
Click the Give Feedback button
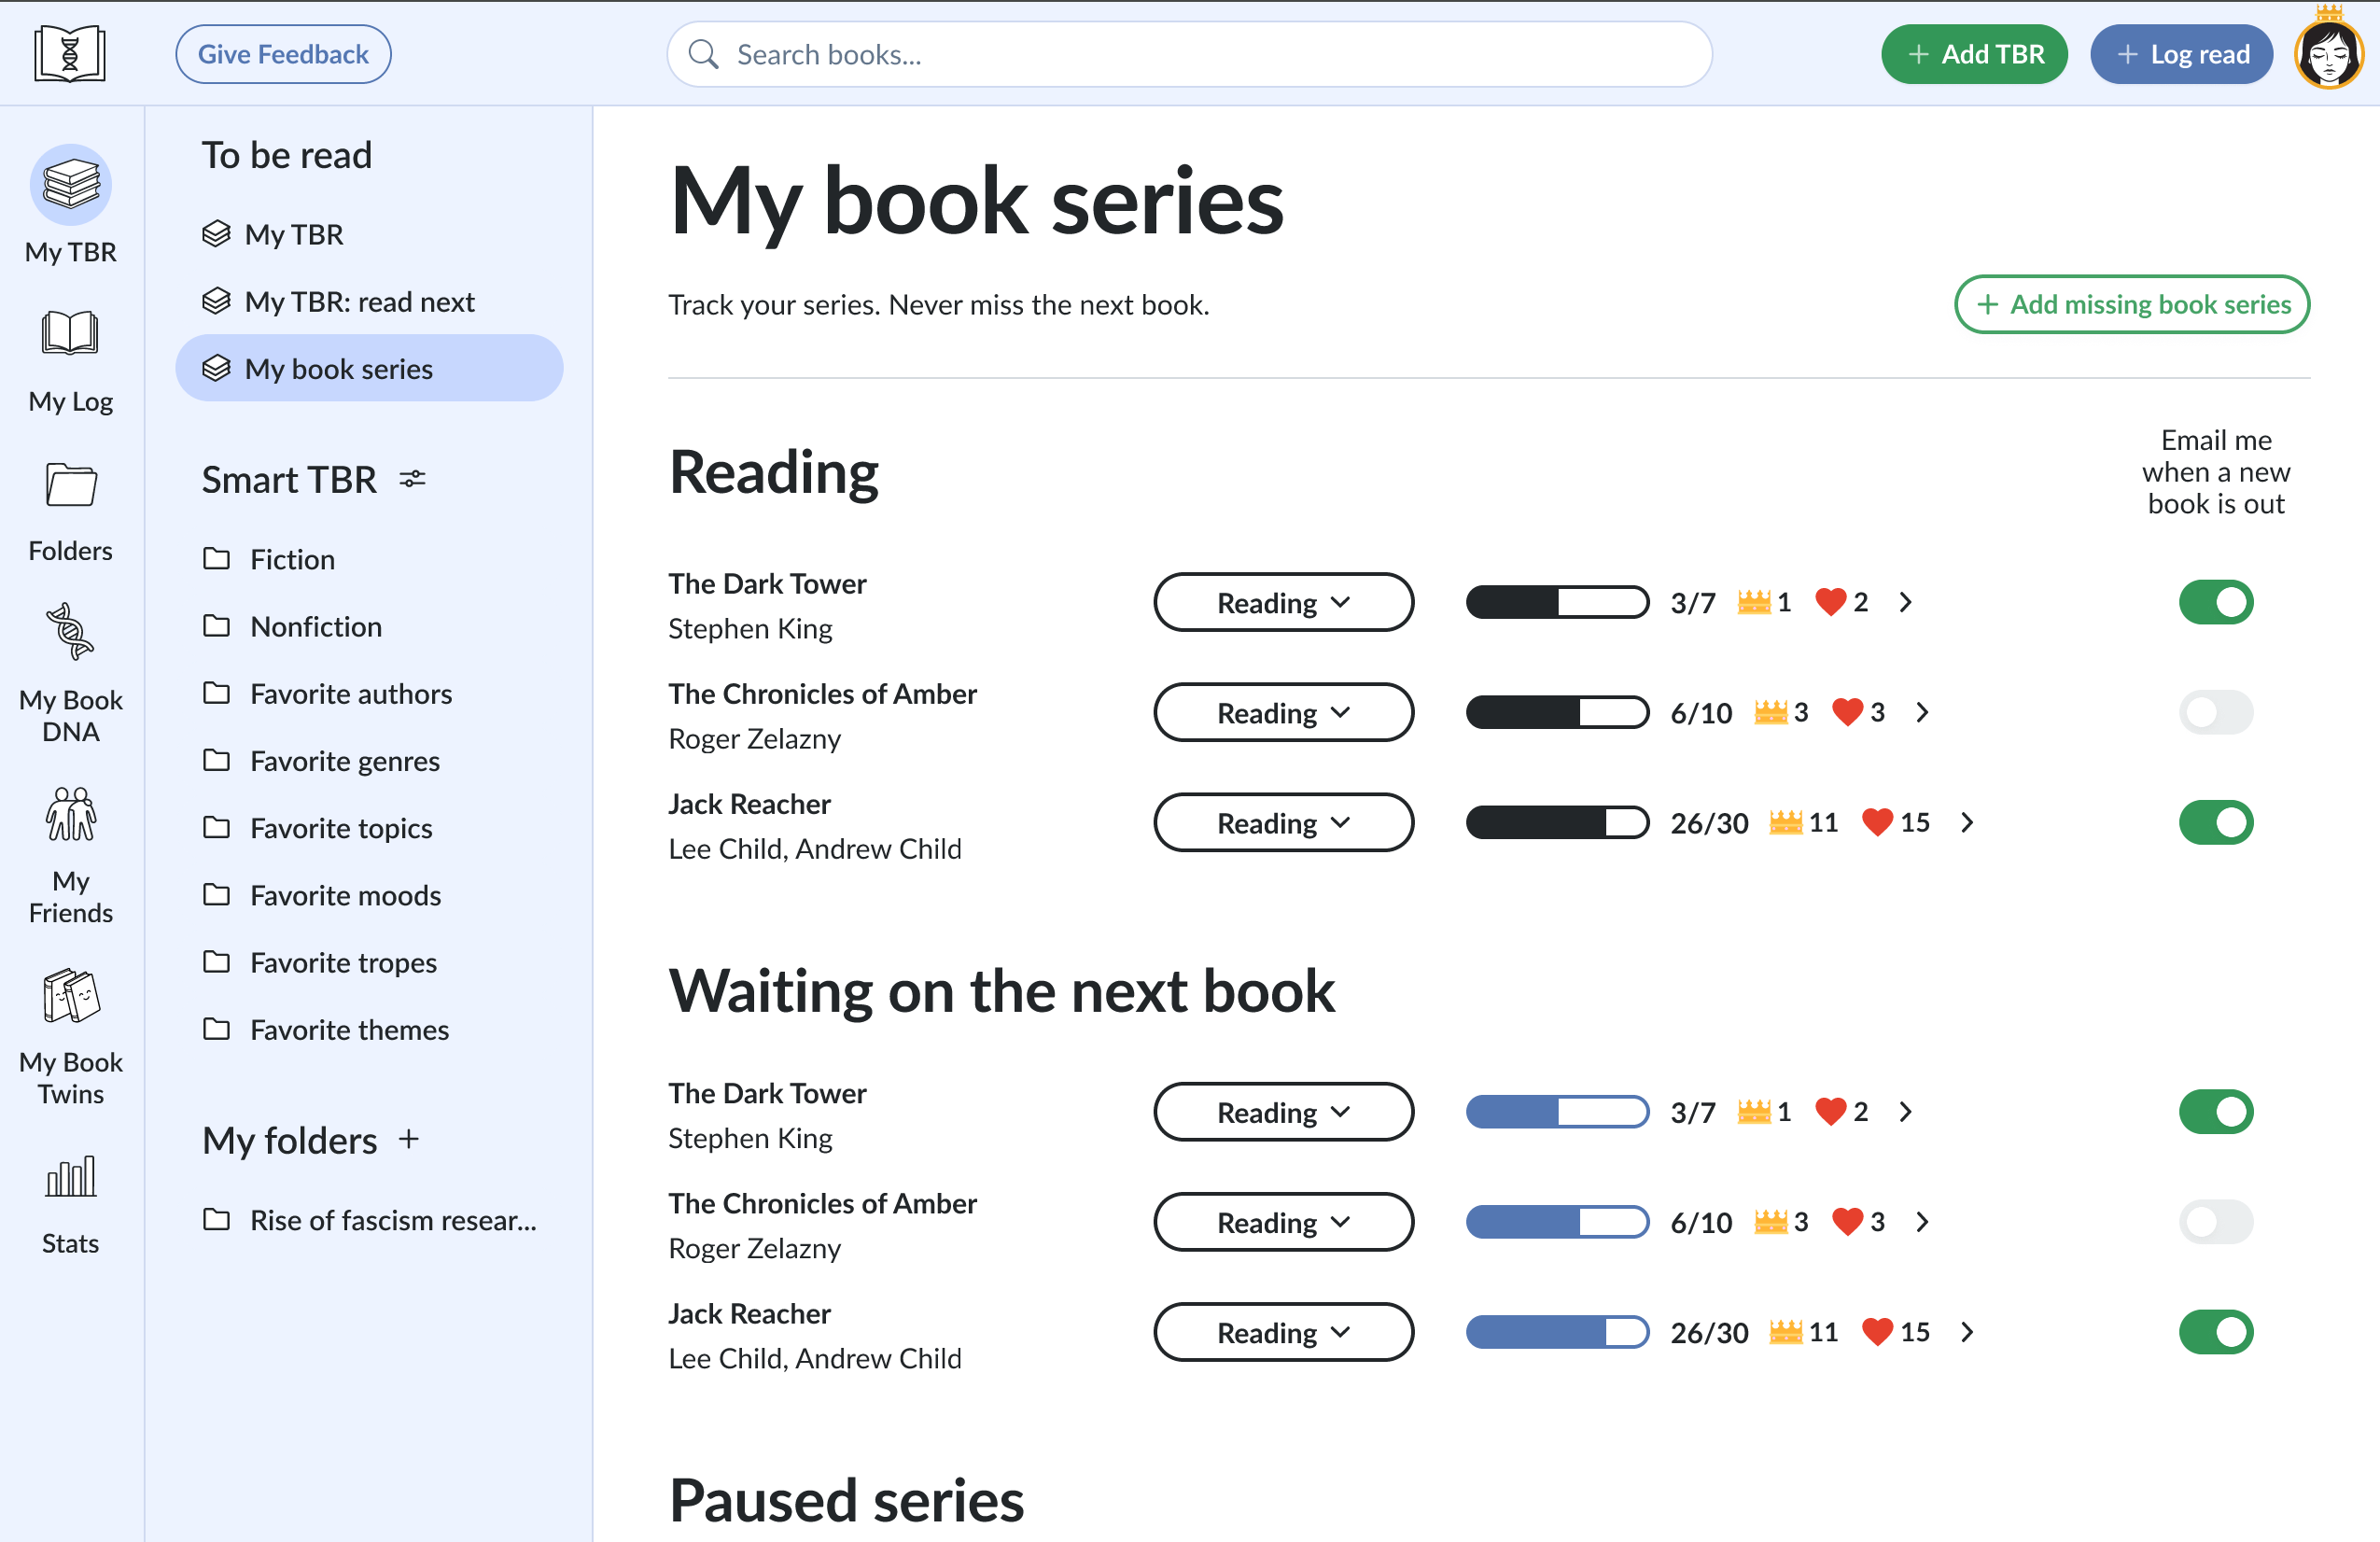tap(283, 54)
